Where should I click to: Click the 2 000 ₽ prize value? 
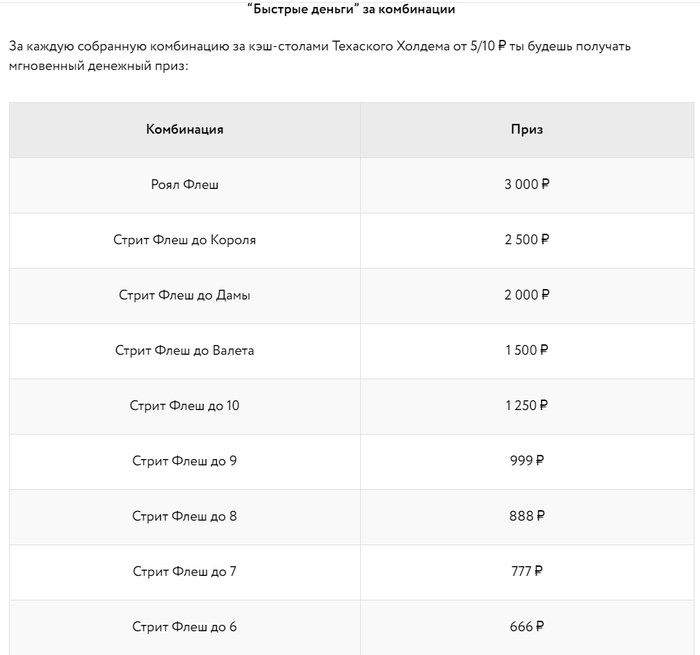click(x=527, y=295)
